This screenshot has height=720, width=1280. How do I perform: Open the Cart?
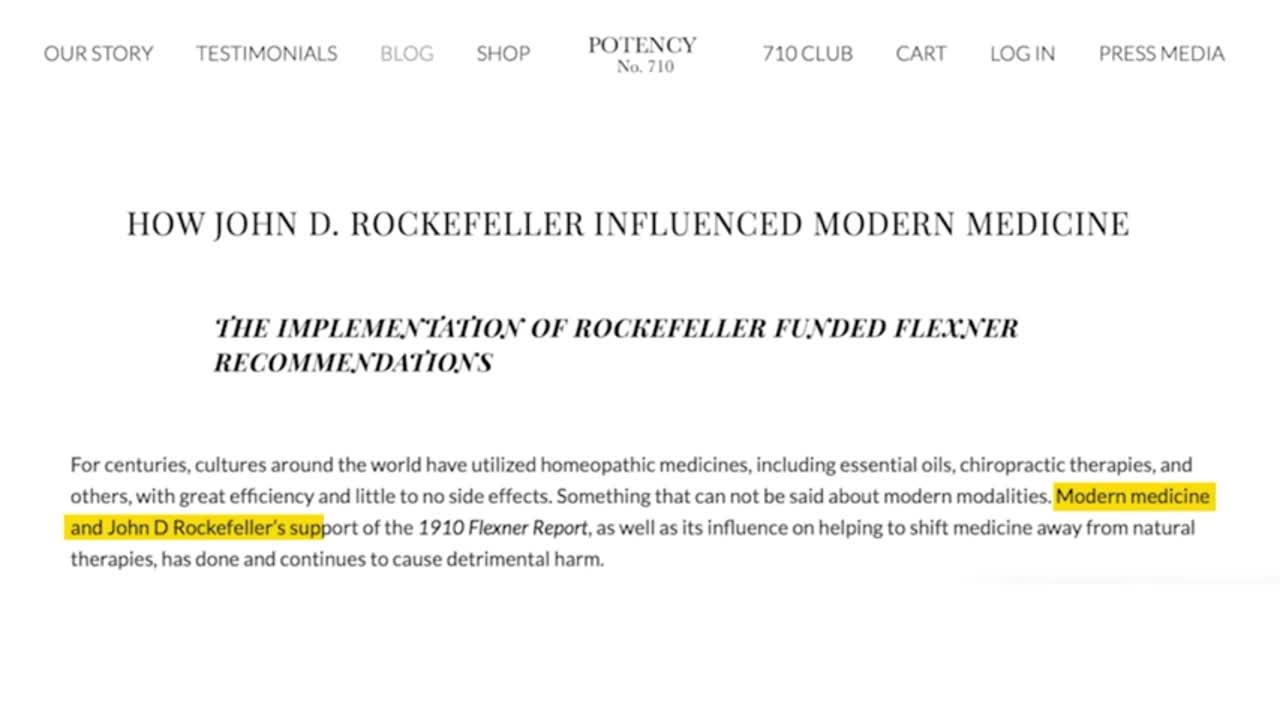tap(921, 53)
